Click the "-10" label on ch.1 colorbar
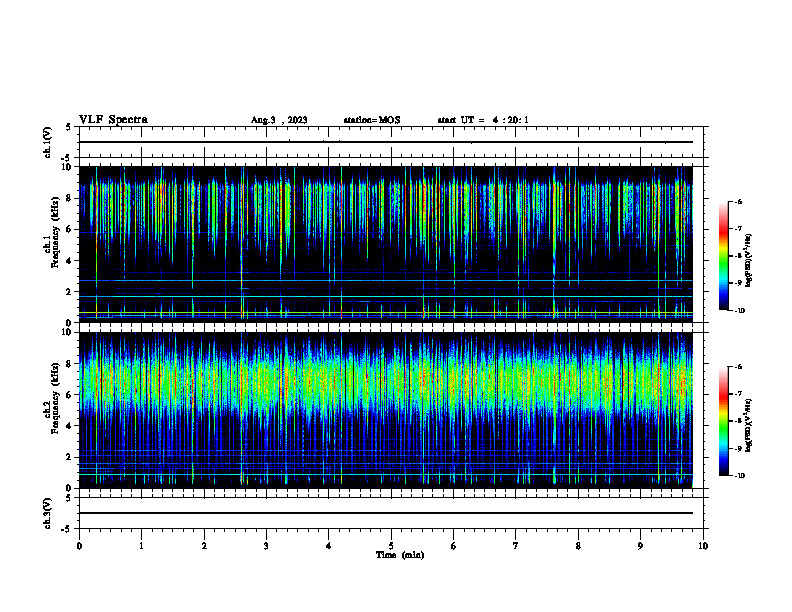This screenshot has width=792, height=612. (739, 311)
